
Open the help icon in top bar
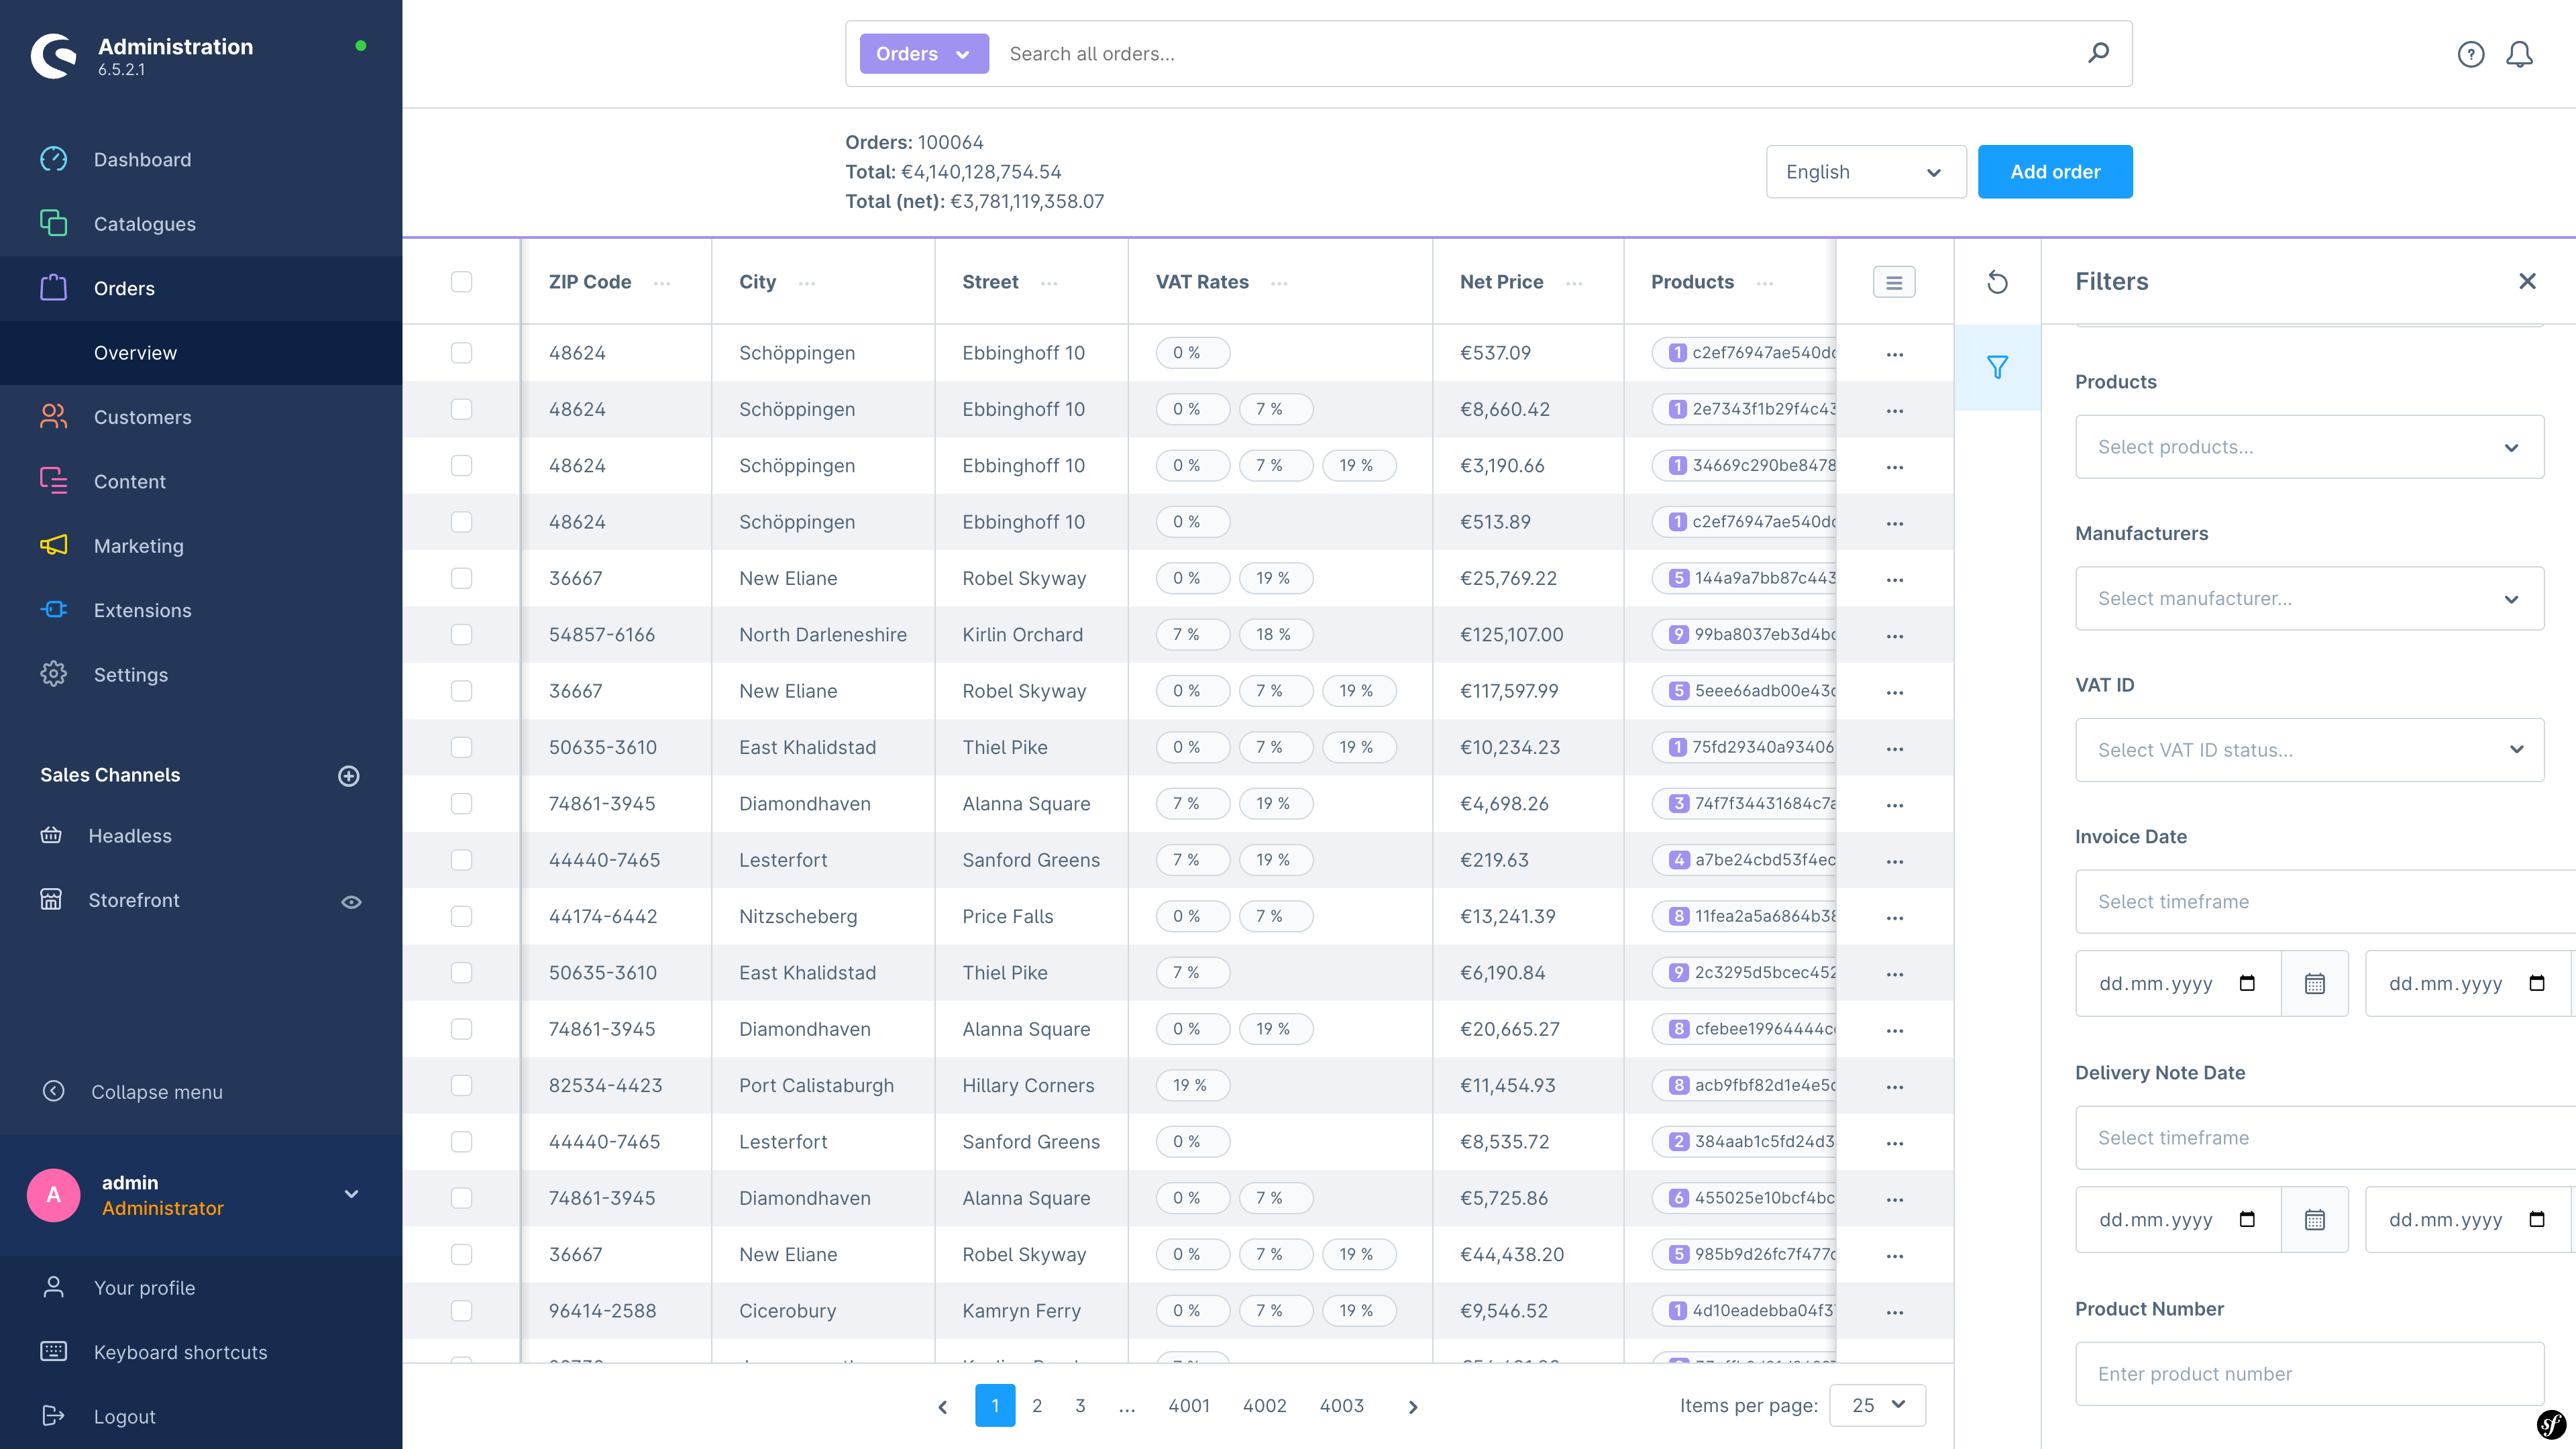[2470, 54]
